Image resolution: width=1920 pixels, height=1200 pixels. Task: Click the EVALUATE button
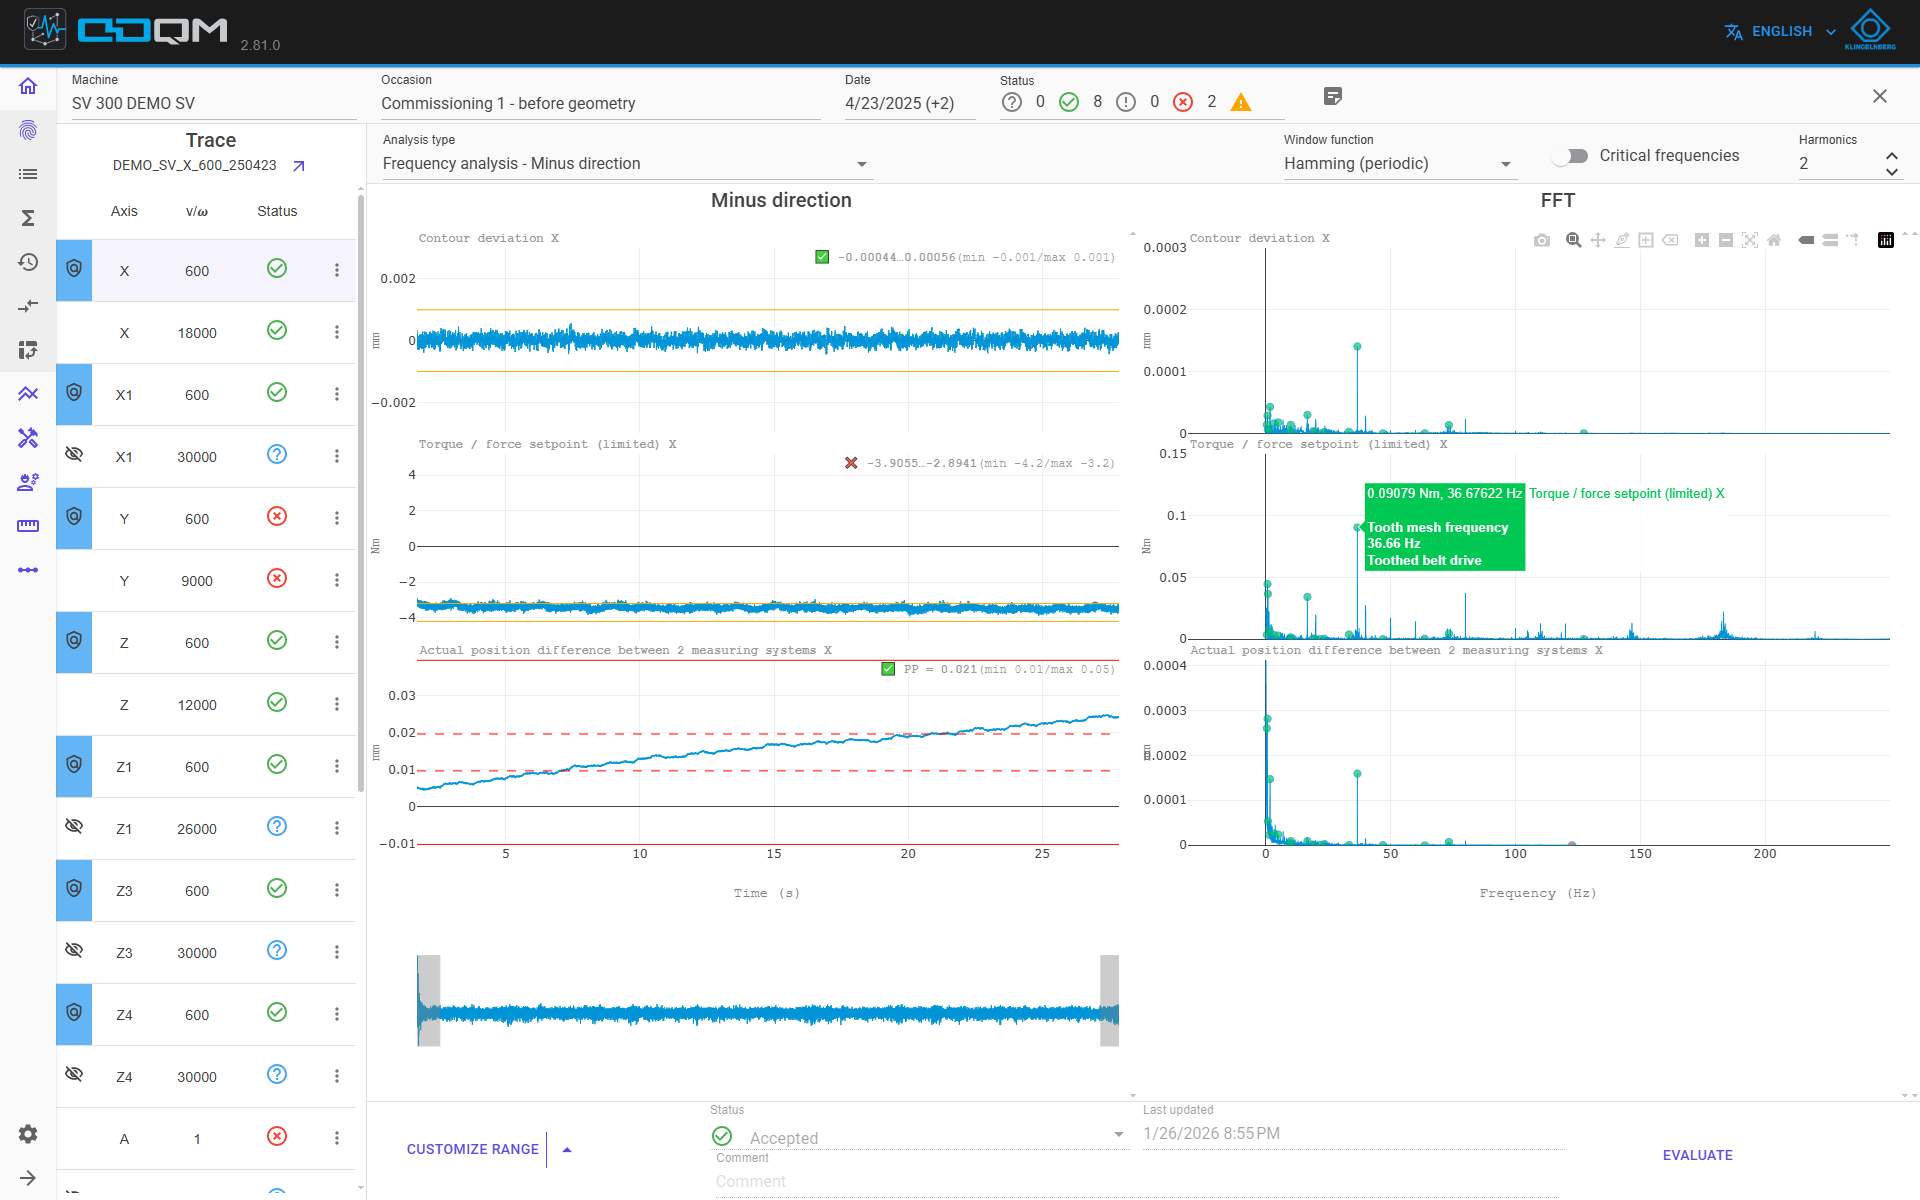point(1697,1155)
